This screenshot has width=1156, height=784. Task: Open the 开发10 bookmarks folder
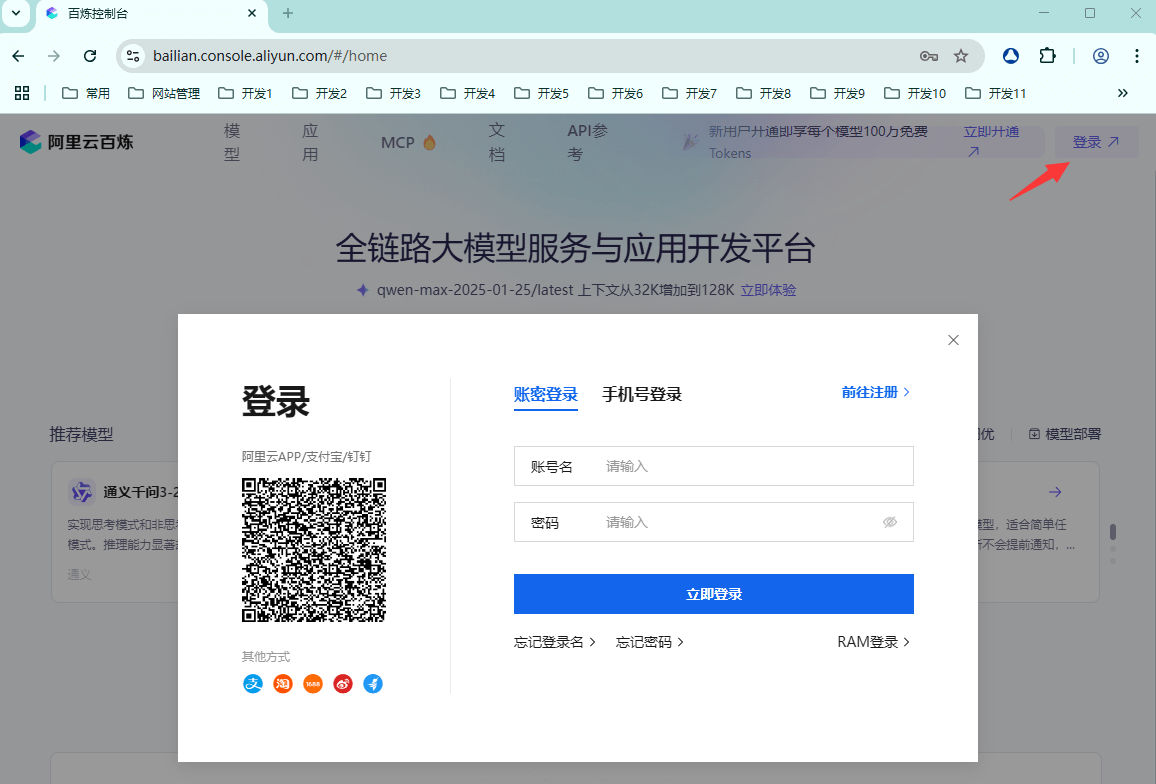tap(915, 93)
